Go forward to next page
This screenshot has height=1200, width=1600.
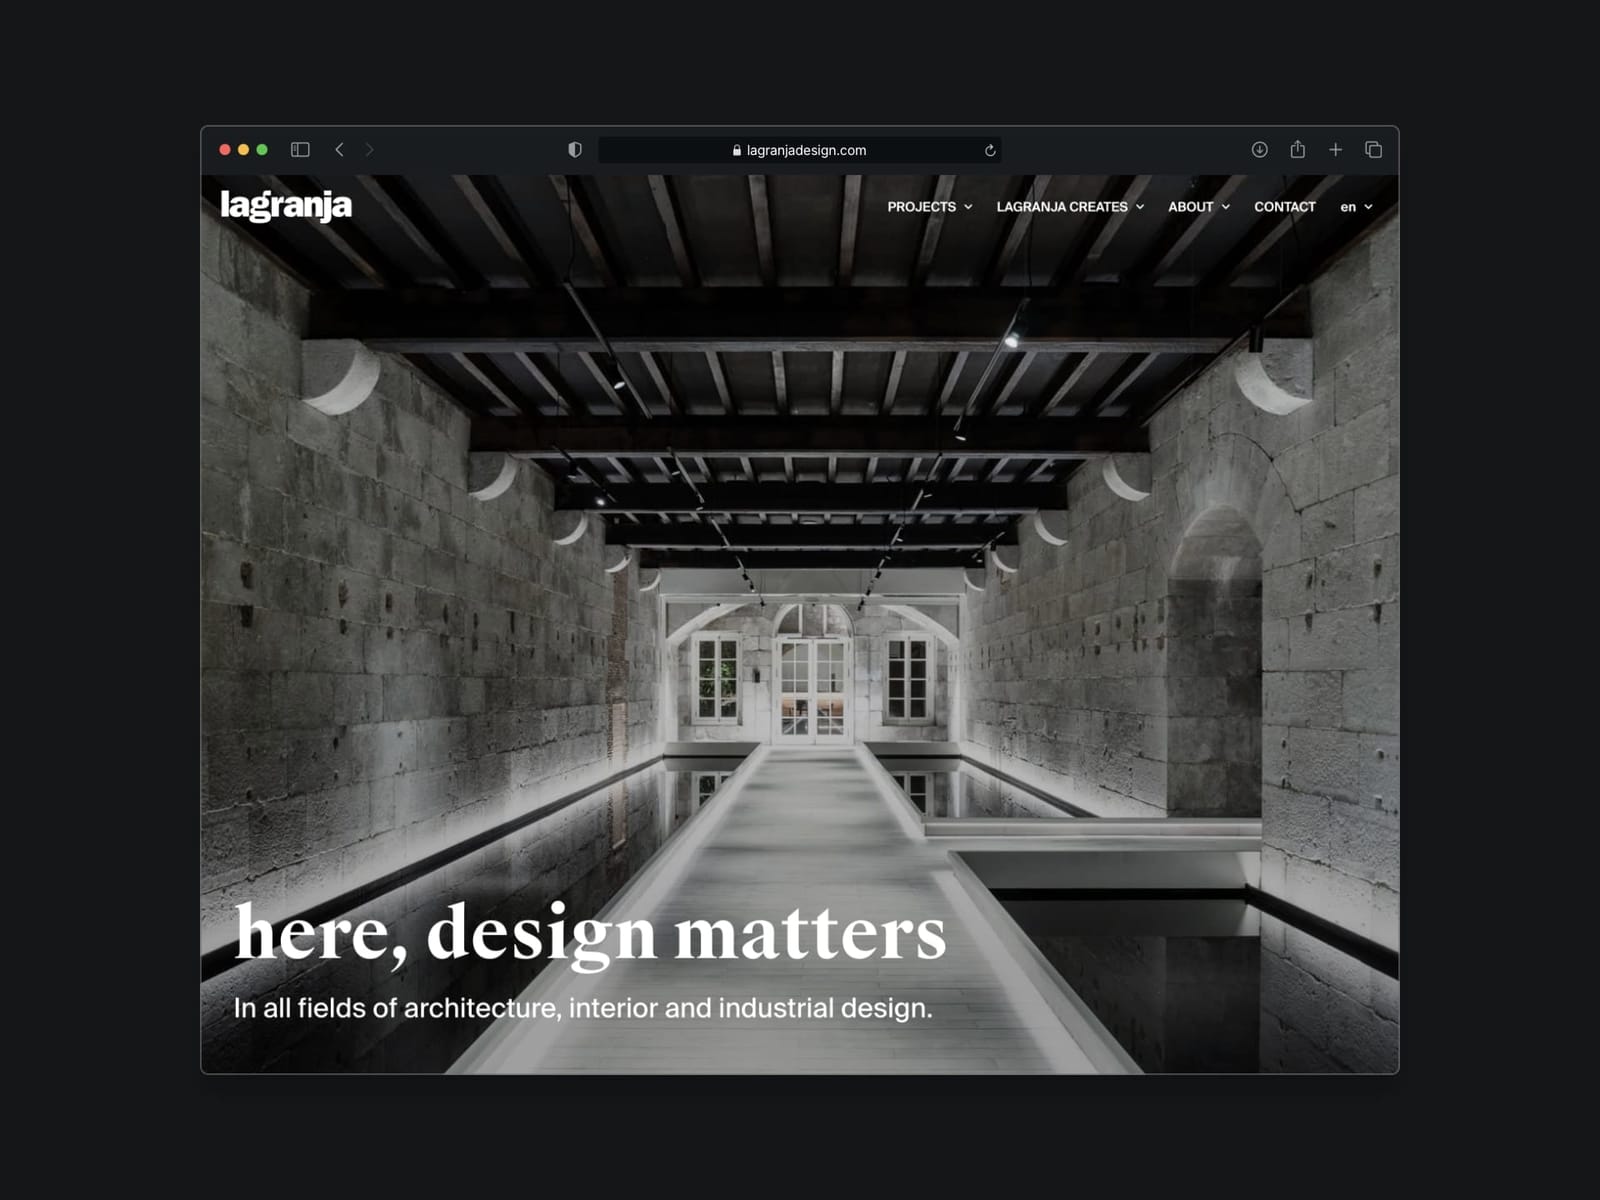[x=369, y=150]
